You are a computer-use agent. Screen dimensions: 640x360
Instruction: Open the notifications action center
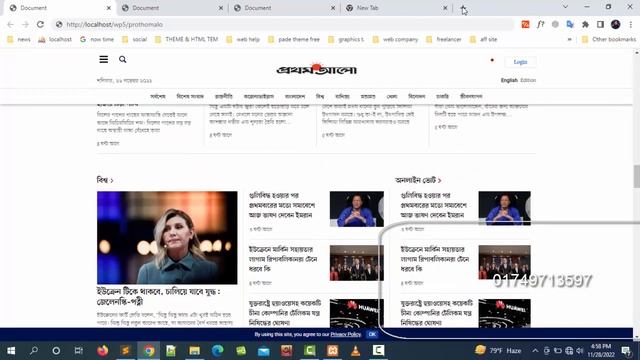tap(626, 350)
